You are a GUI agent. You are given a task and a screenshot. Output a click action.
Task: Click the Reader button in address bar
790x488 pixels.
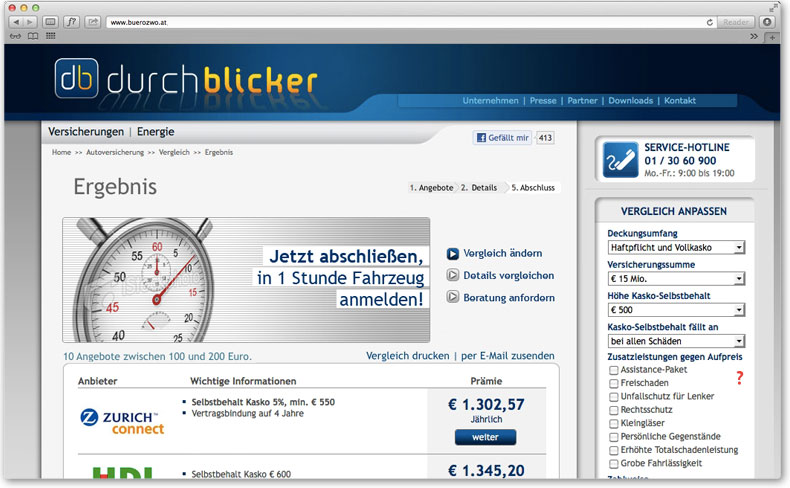coord(736,22)
